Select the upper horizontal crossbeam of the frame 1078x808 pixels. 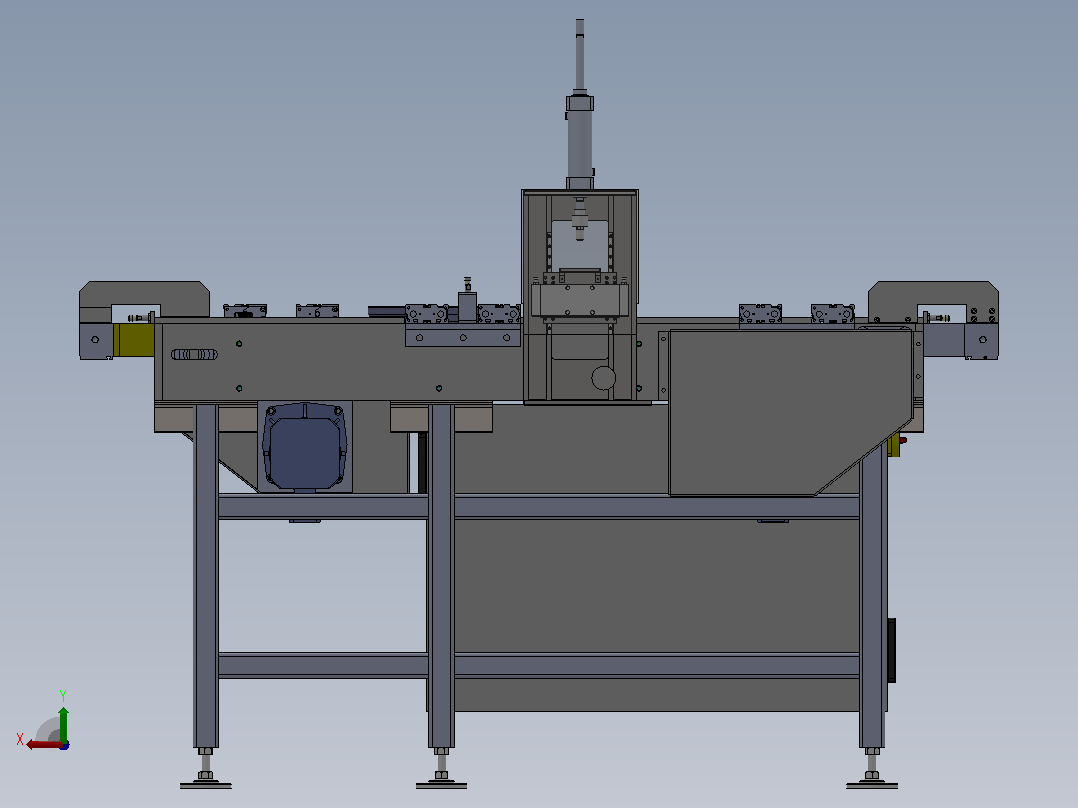(x=539, y=507)
